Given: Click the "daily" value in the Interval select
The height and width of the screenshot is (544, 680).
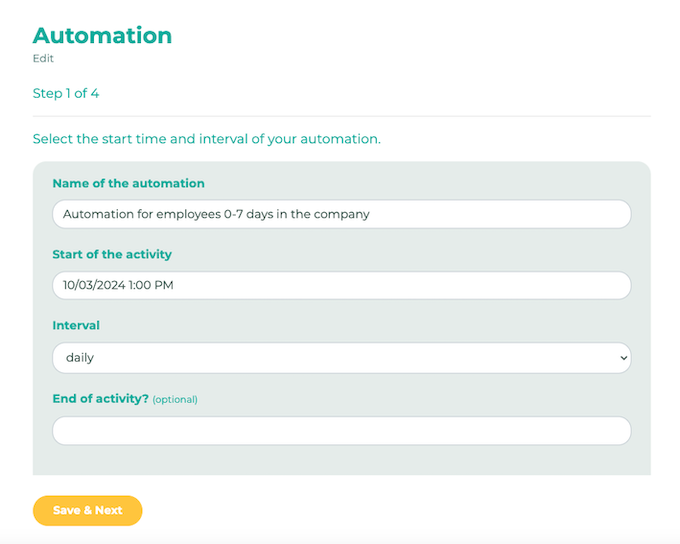Looking at the screenshot, I should [x=80, y=357].
